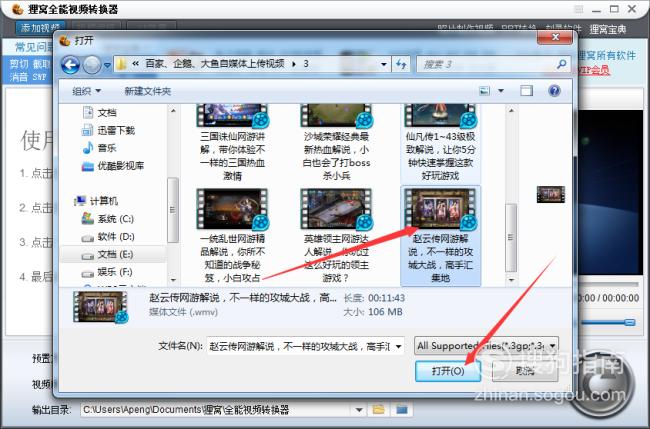Screen dimensions: 650x429
Task: Select 优酷影视库 in navigation pane
Action: (x=113, y=166)
